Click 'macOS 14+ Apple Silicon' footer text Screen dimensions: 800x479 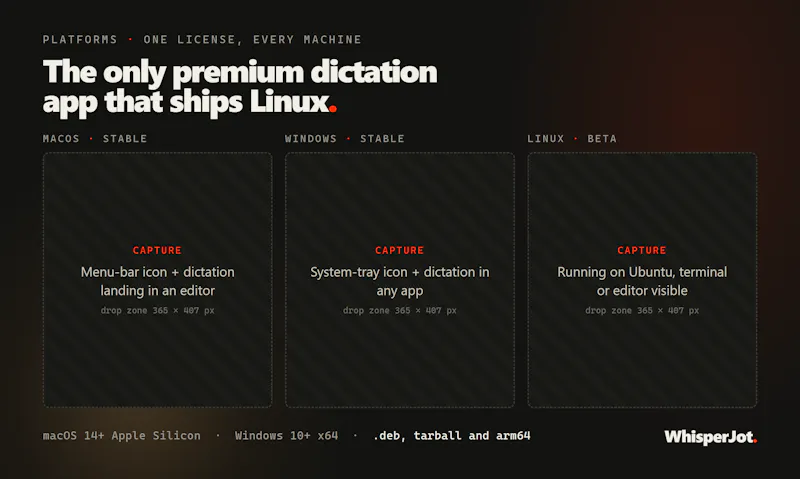tap(121, 436)
